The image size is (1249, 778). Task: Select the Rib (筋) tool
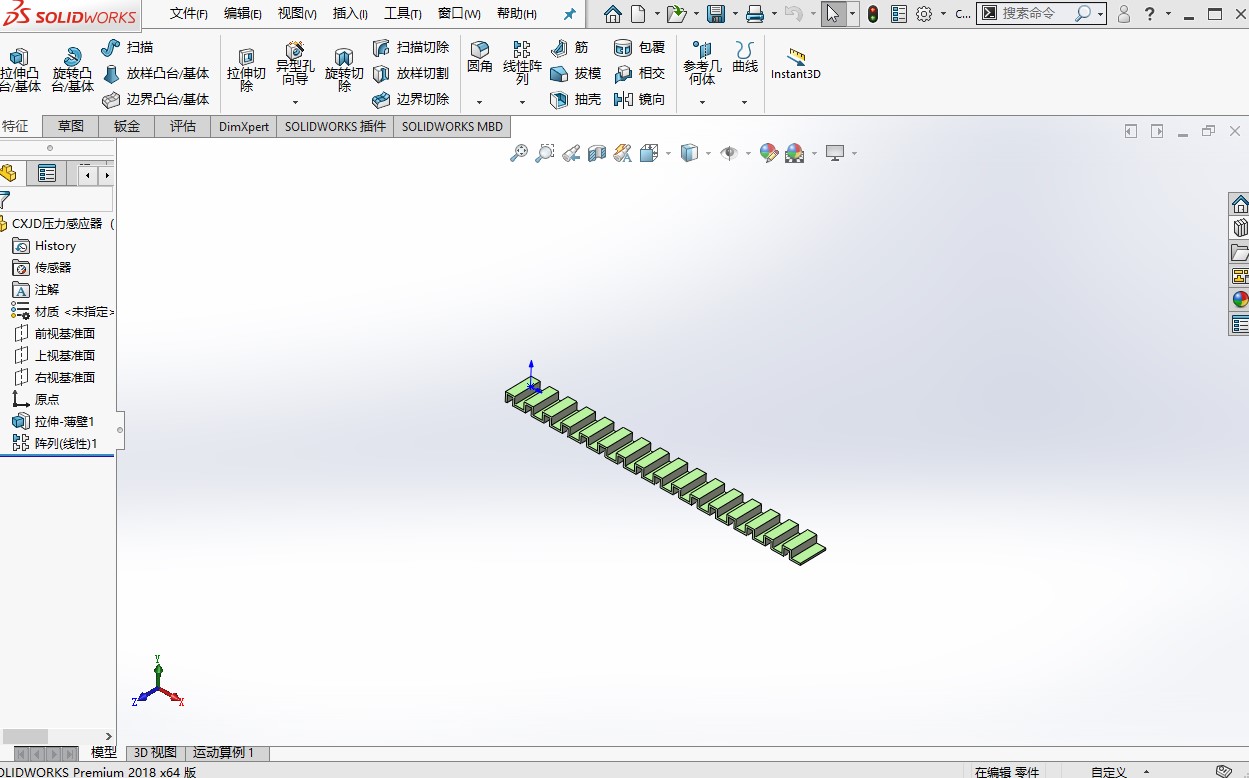coord(569,47)
